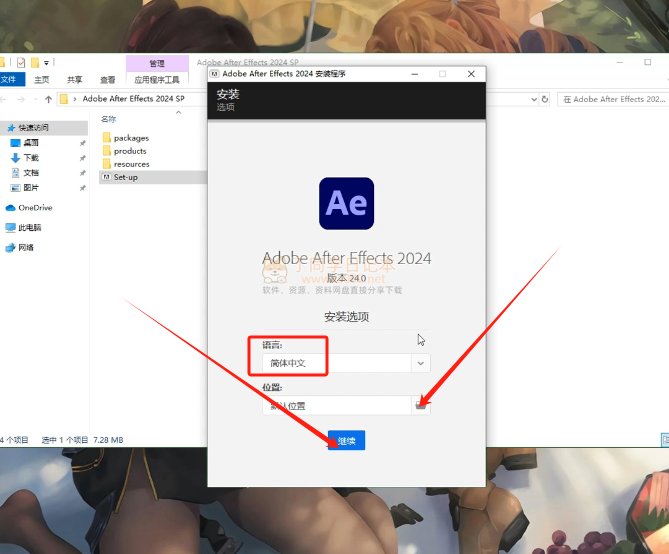This screenshot has height=554, width=669.
Task: Click the details view toggle in status bar
Action: (665, 440)
